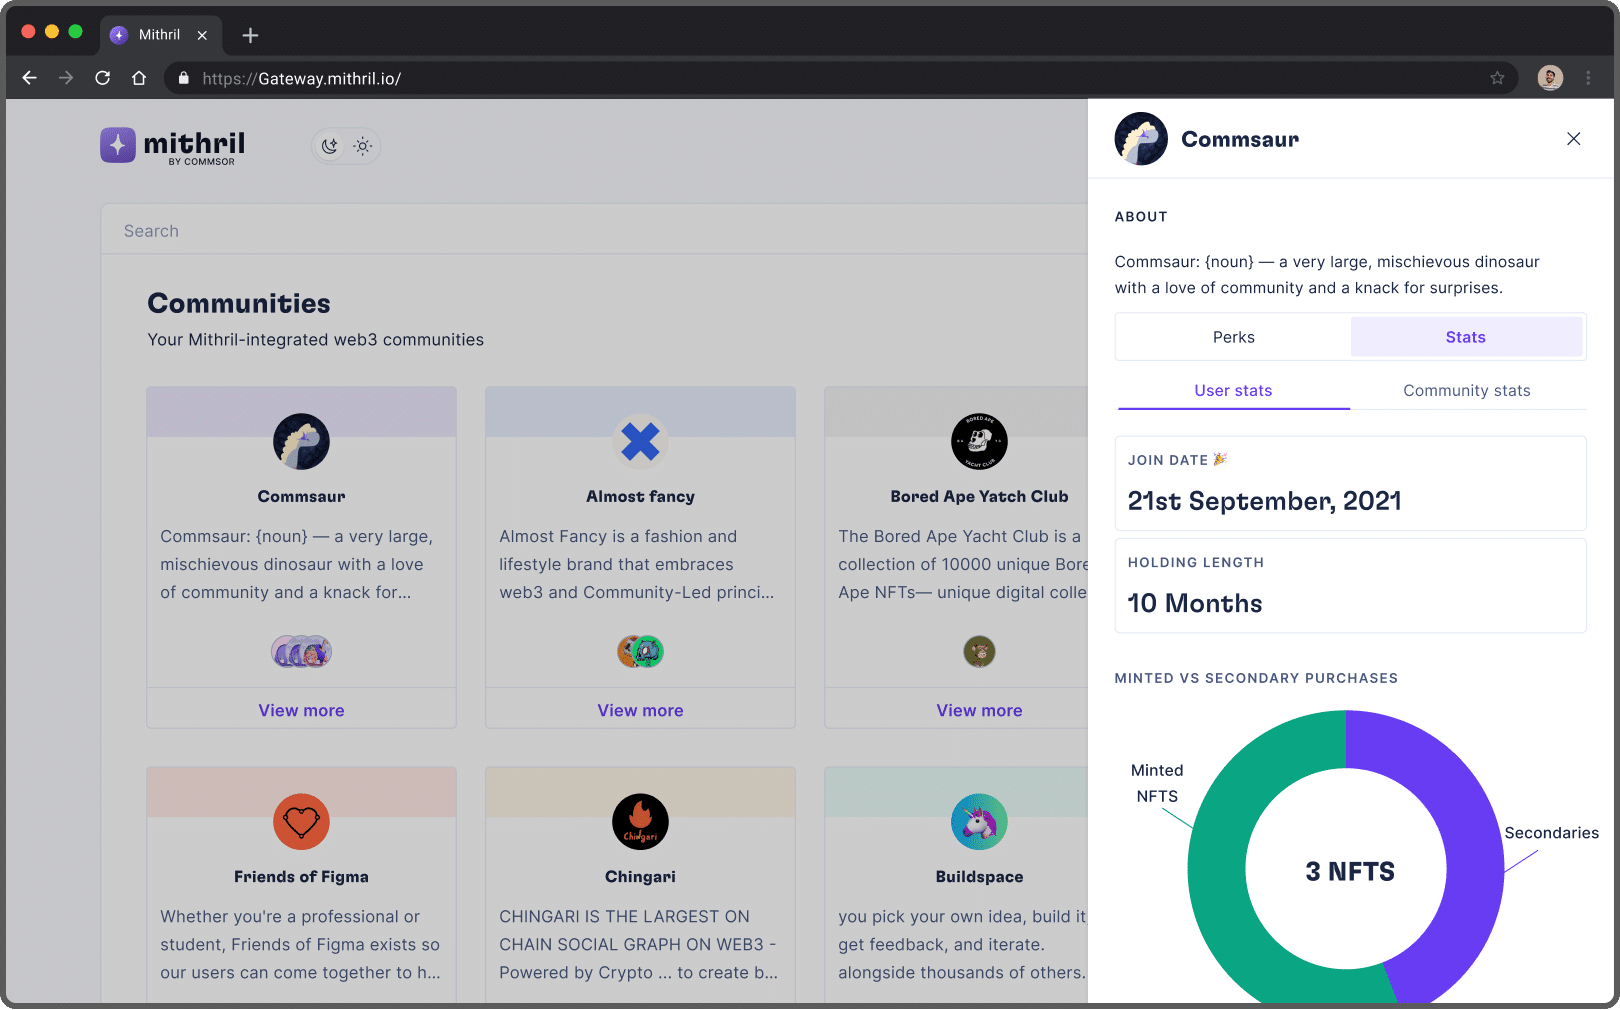Click the Commsaur card avatar
The width and height of the screenshot is (1620, 1010).
click(301, 441)
